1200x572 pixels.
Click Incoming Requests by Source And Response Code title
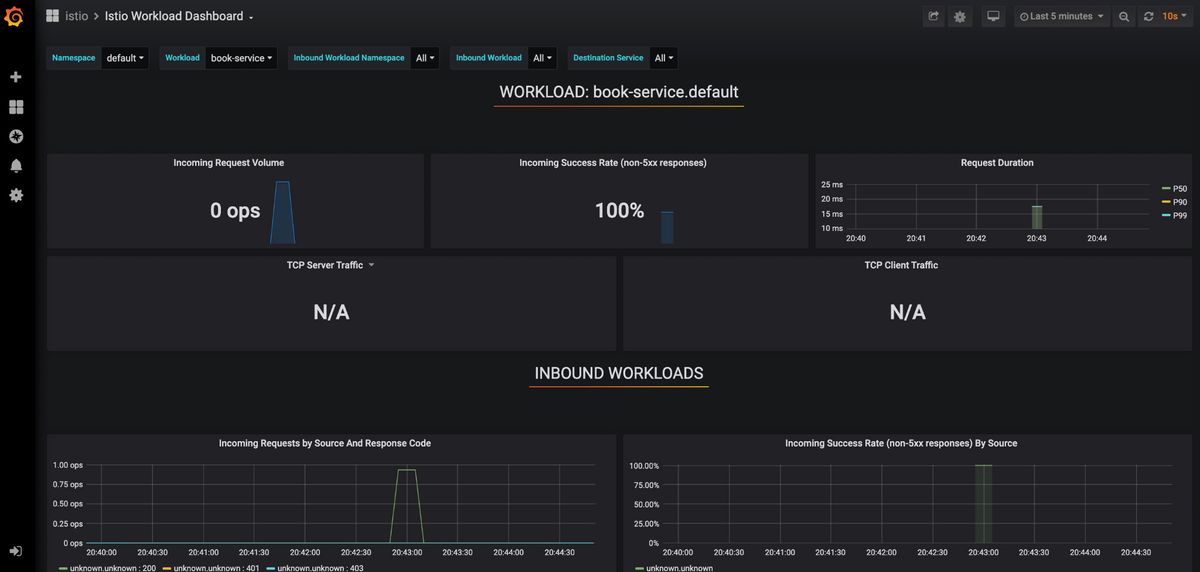point(325,443)
